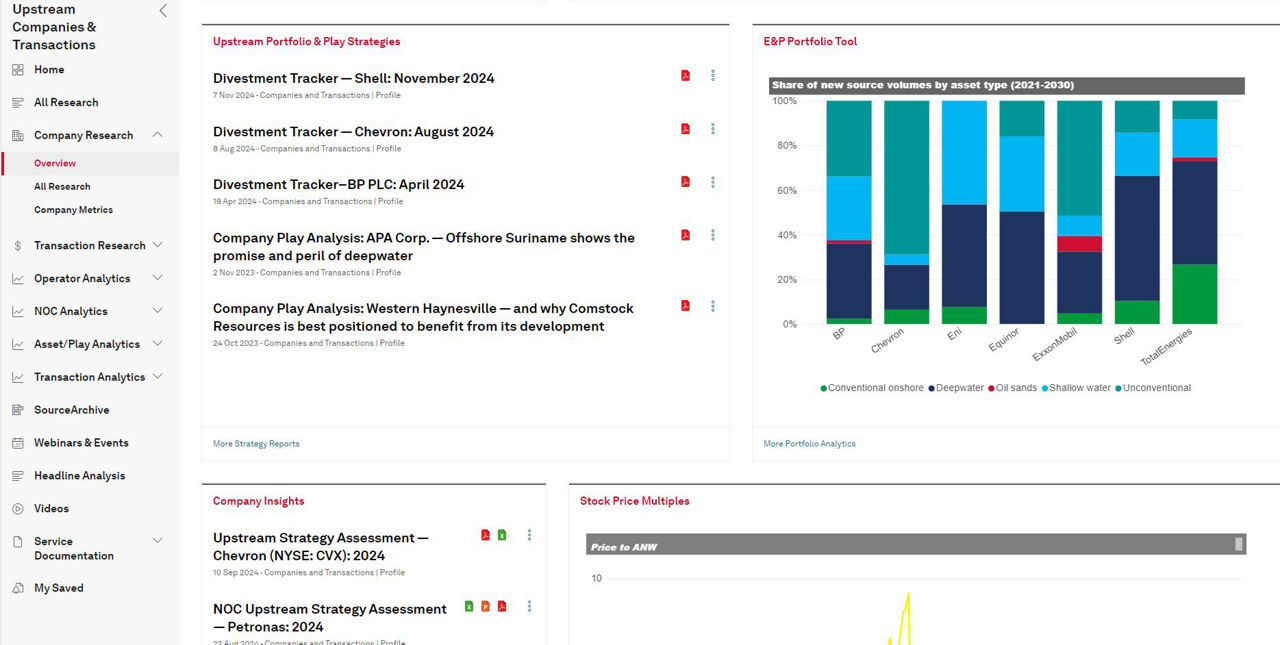Expand Transaction Research menu
Screen dimensions: 1280x645
pyautogui.click(x=157, y=245)
